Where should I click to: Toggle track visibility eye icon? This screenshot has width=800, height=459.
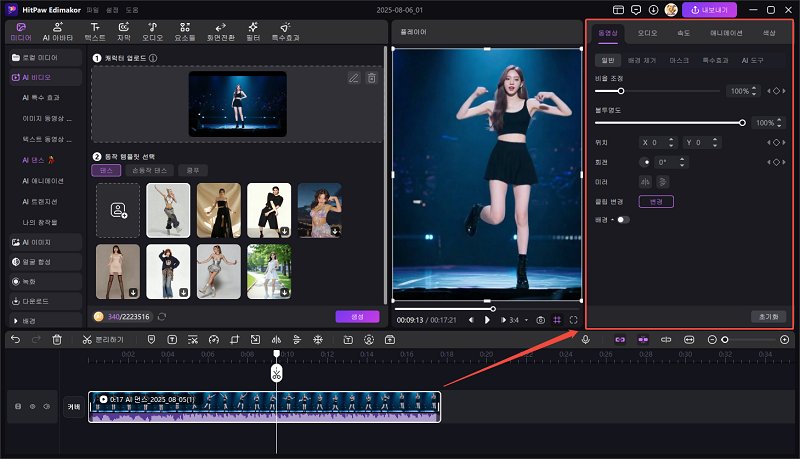click(x=32, y=406)
